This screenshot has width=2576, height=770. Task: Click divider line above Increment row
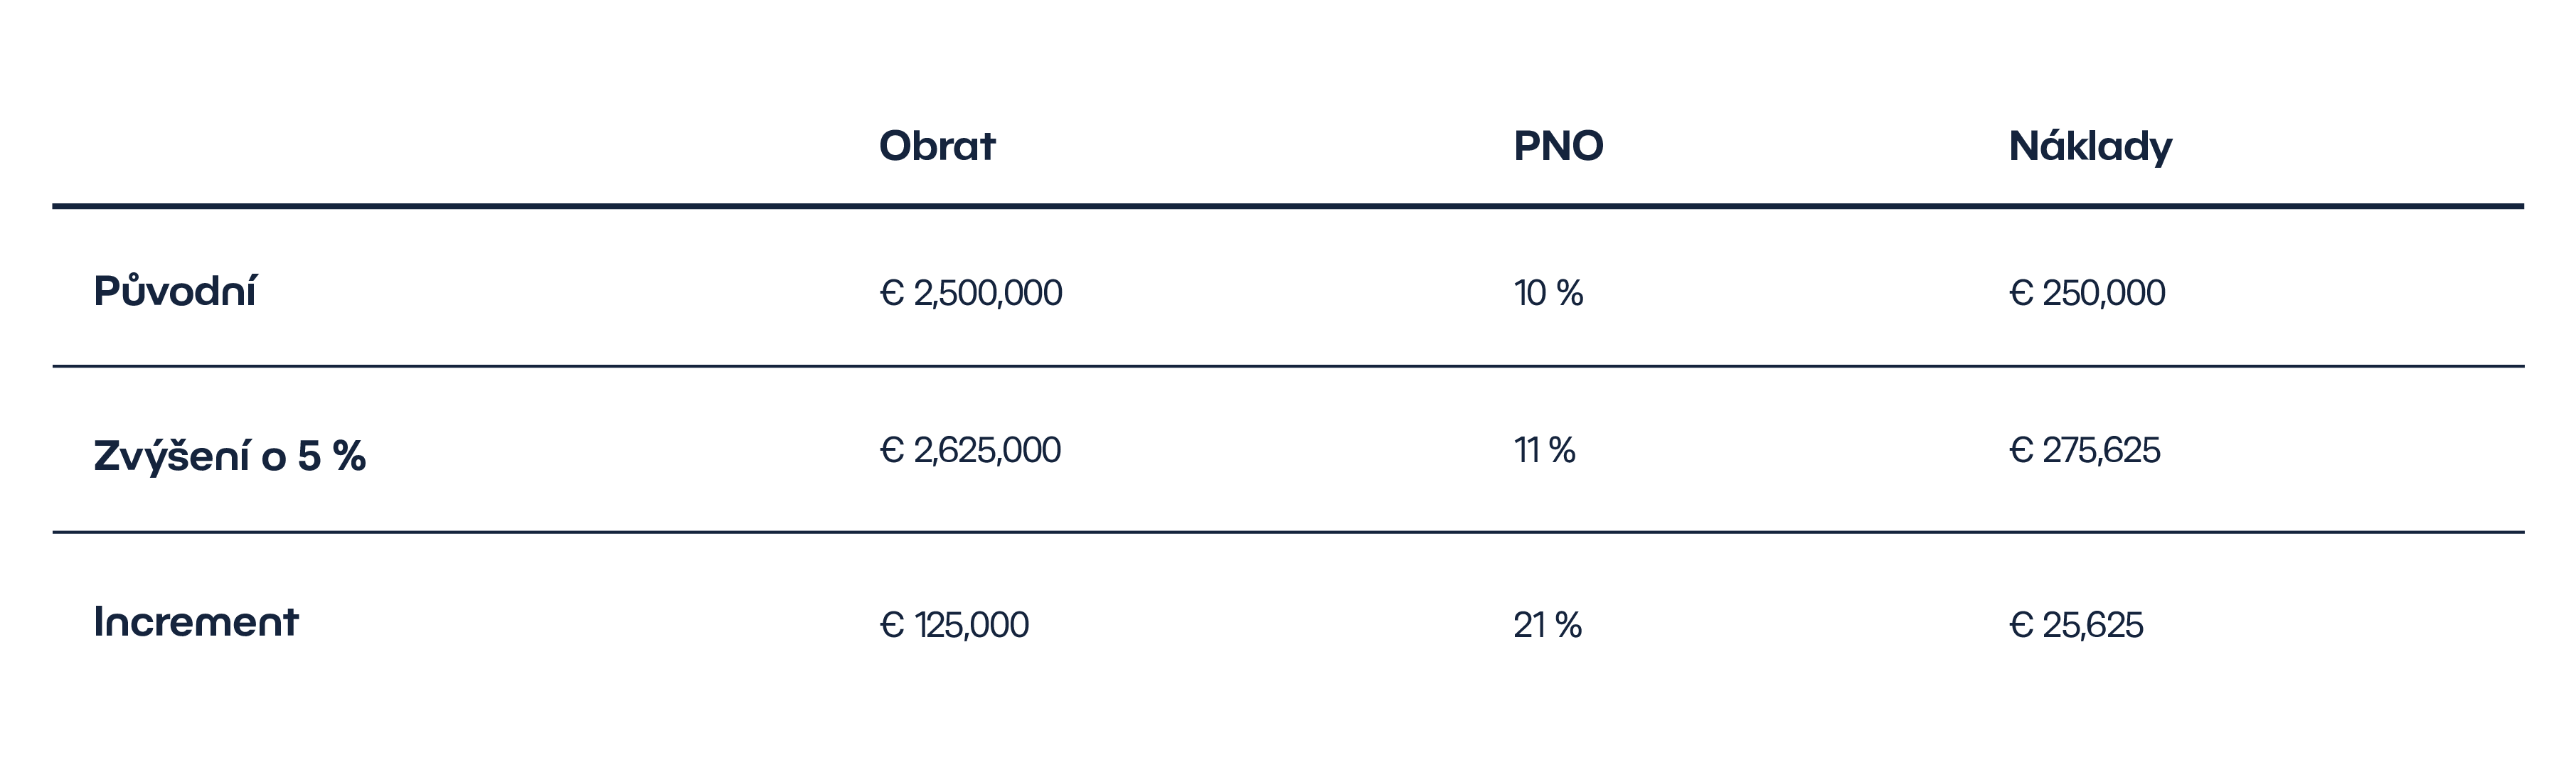point(1288,532)
